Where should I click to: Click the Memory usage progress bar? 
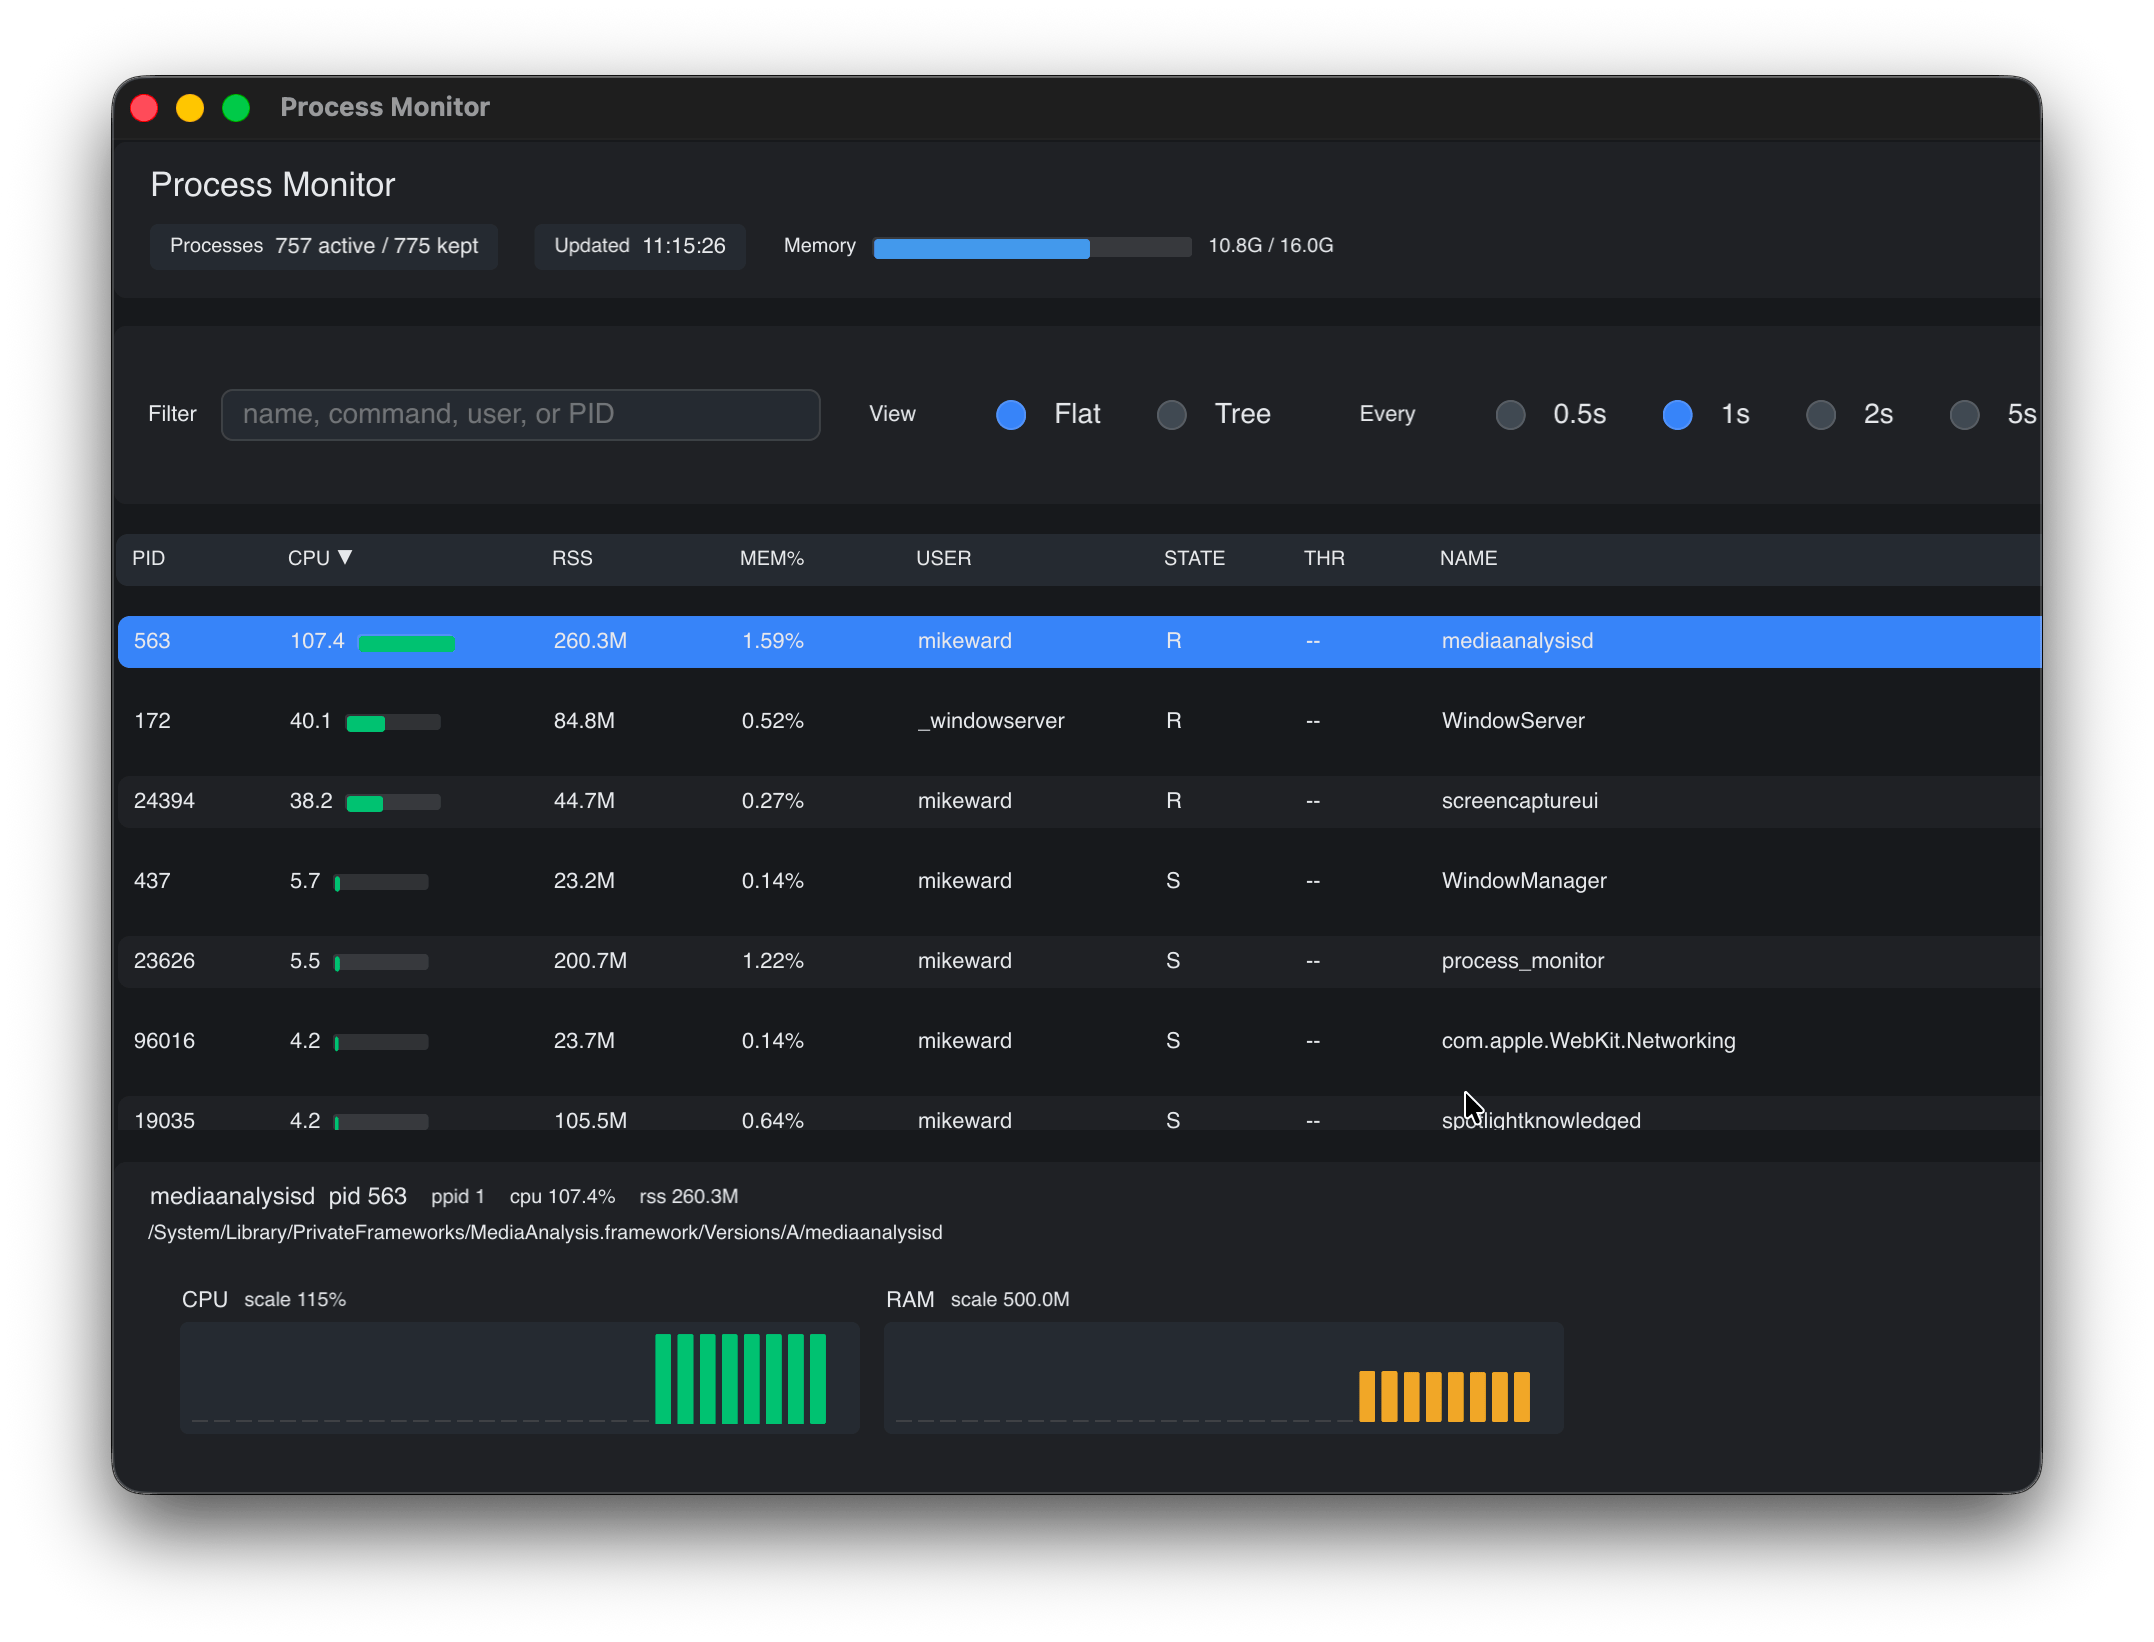pyautogui.click(x=1032, y=248)
